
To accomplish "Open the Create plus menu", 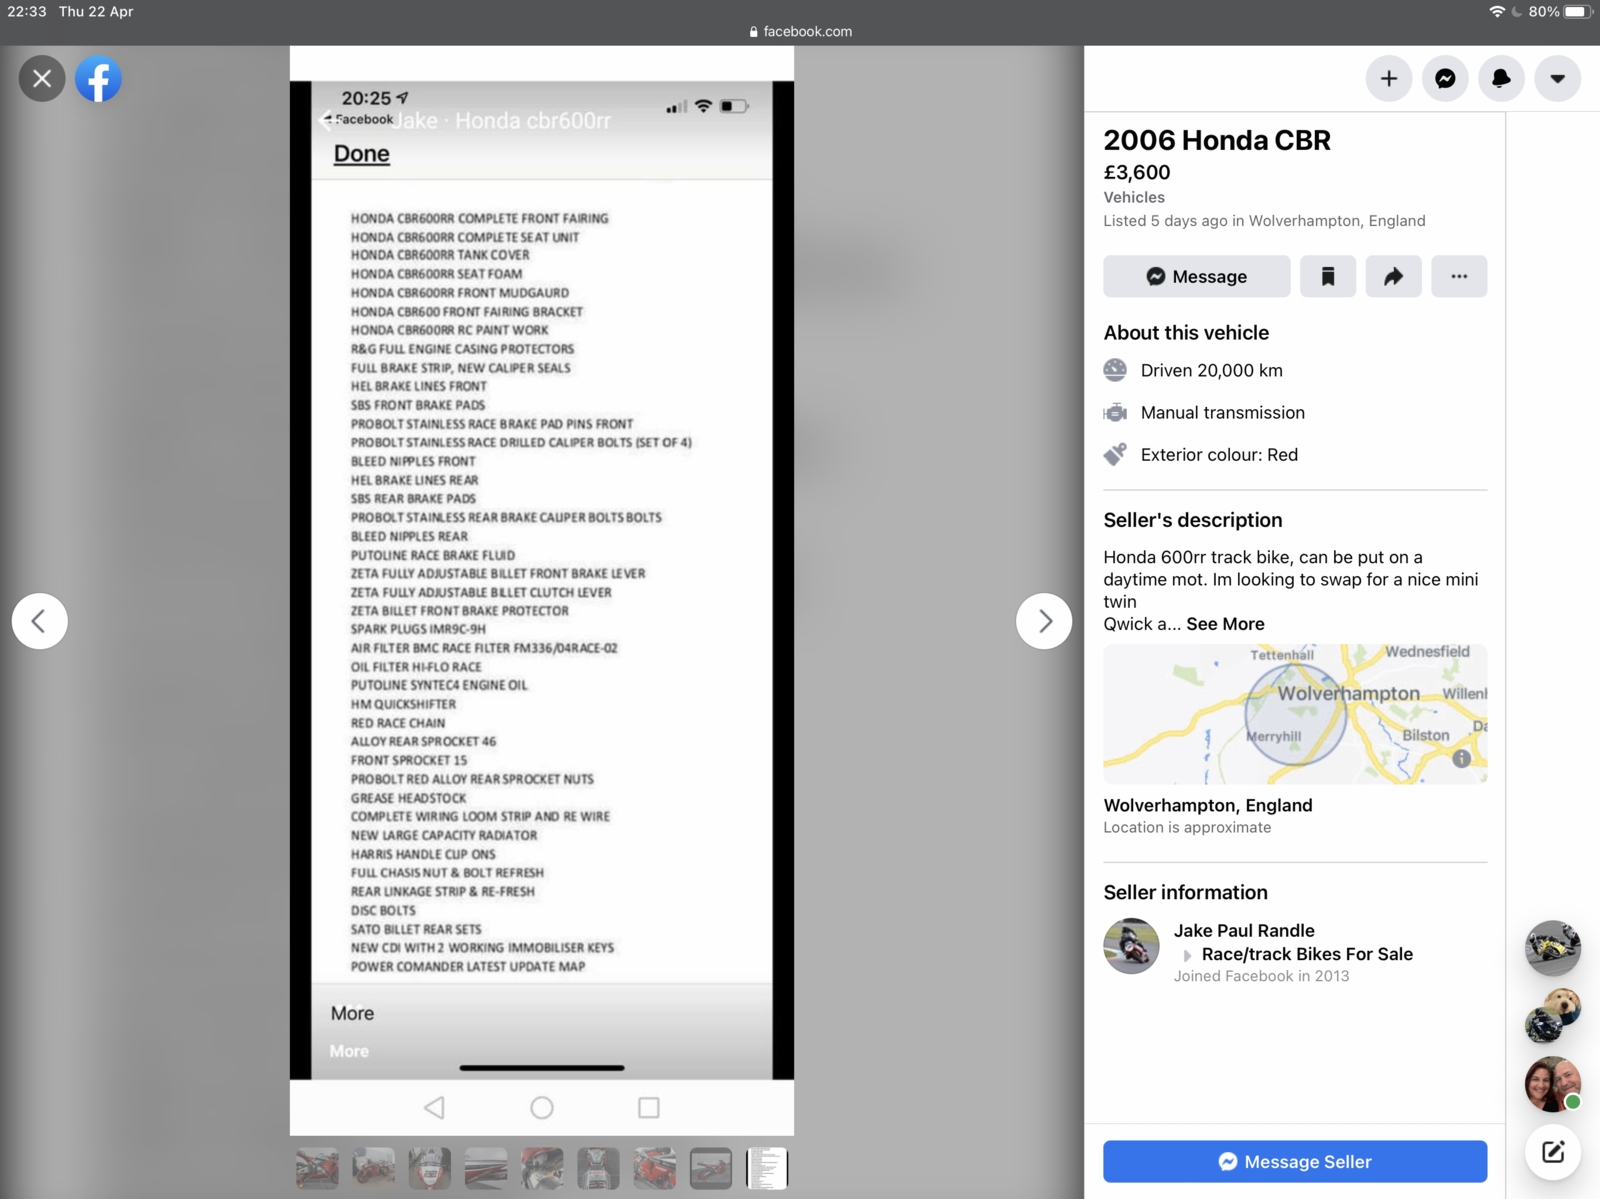I will pos(1389,78).
